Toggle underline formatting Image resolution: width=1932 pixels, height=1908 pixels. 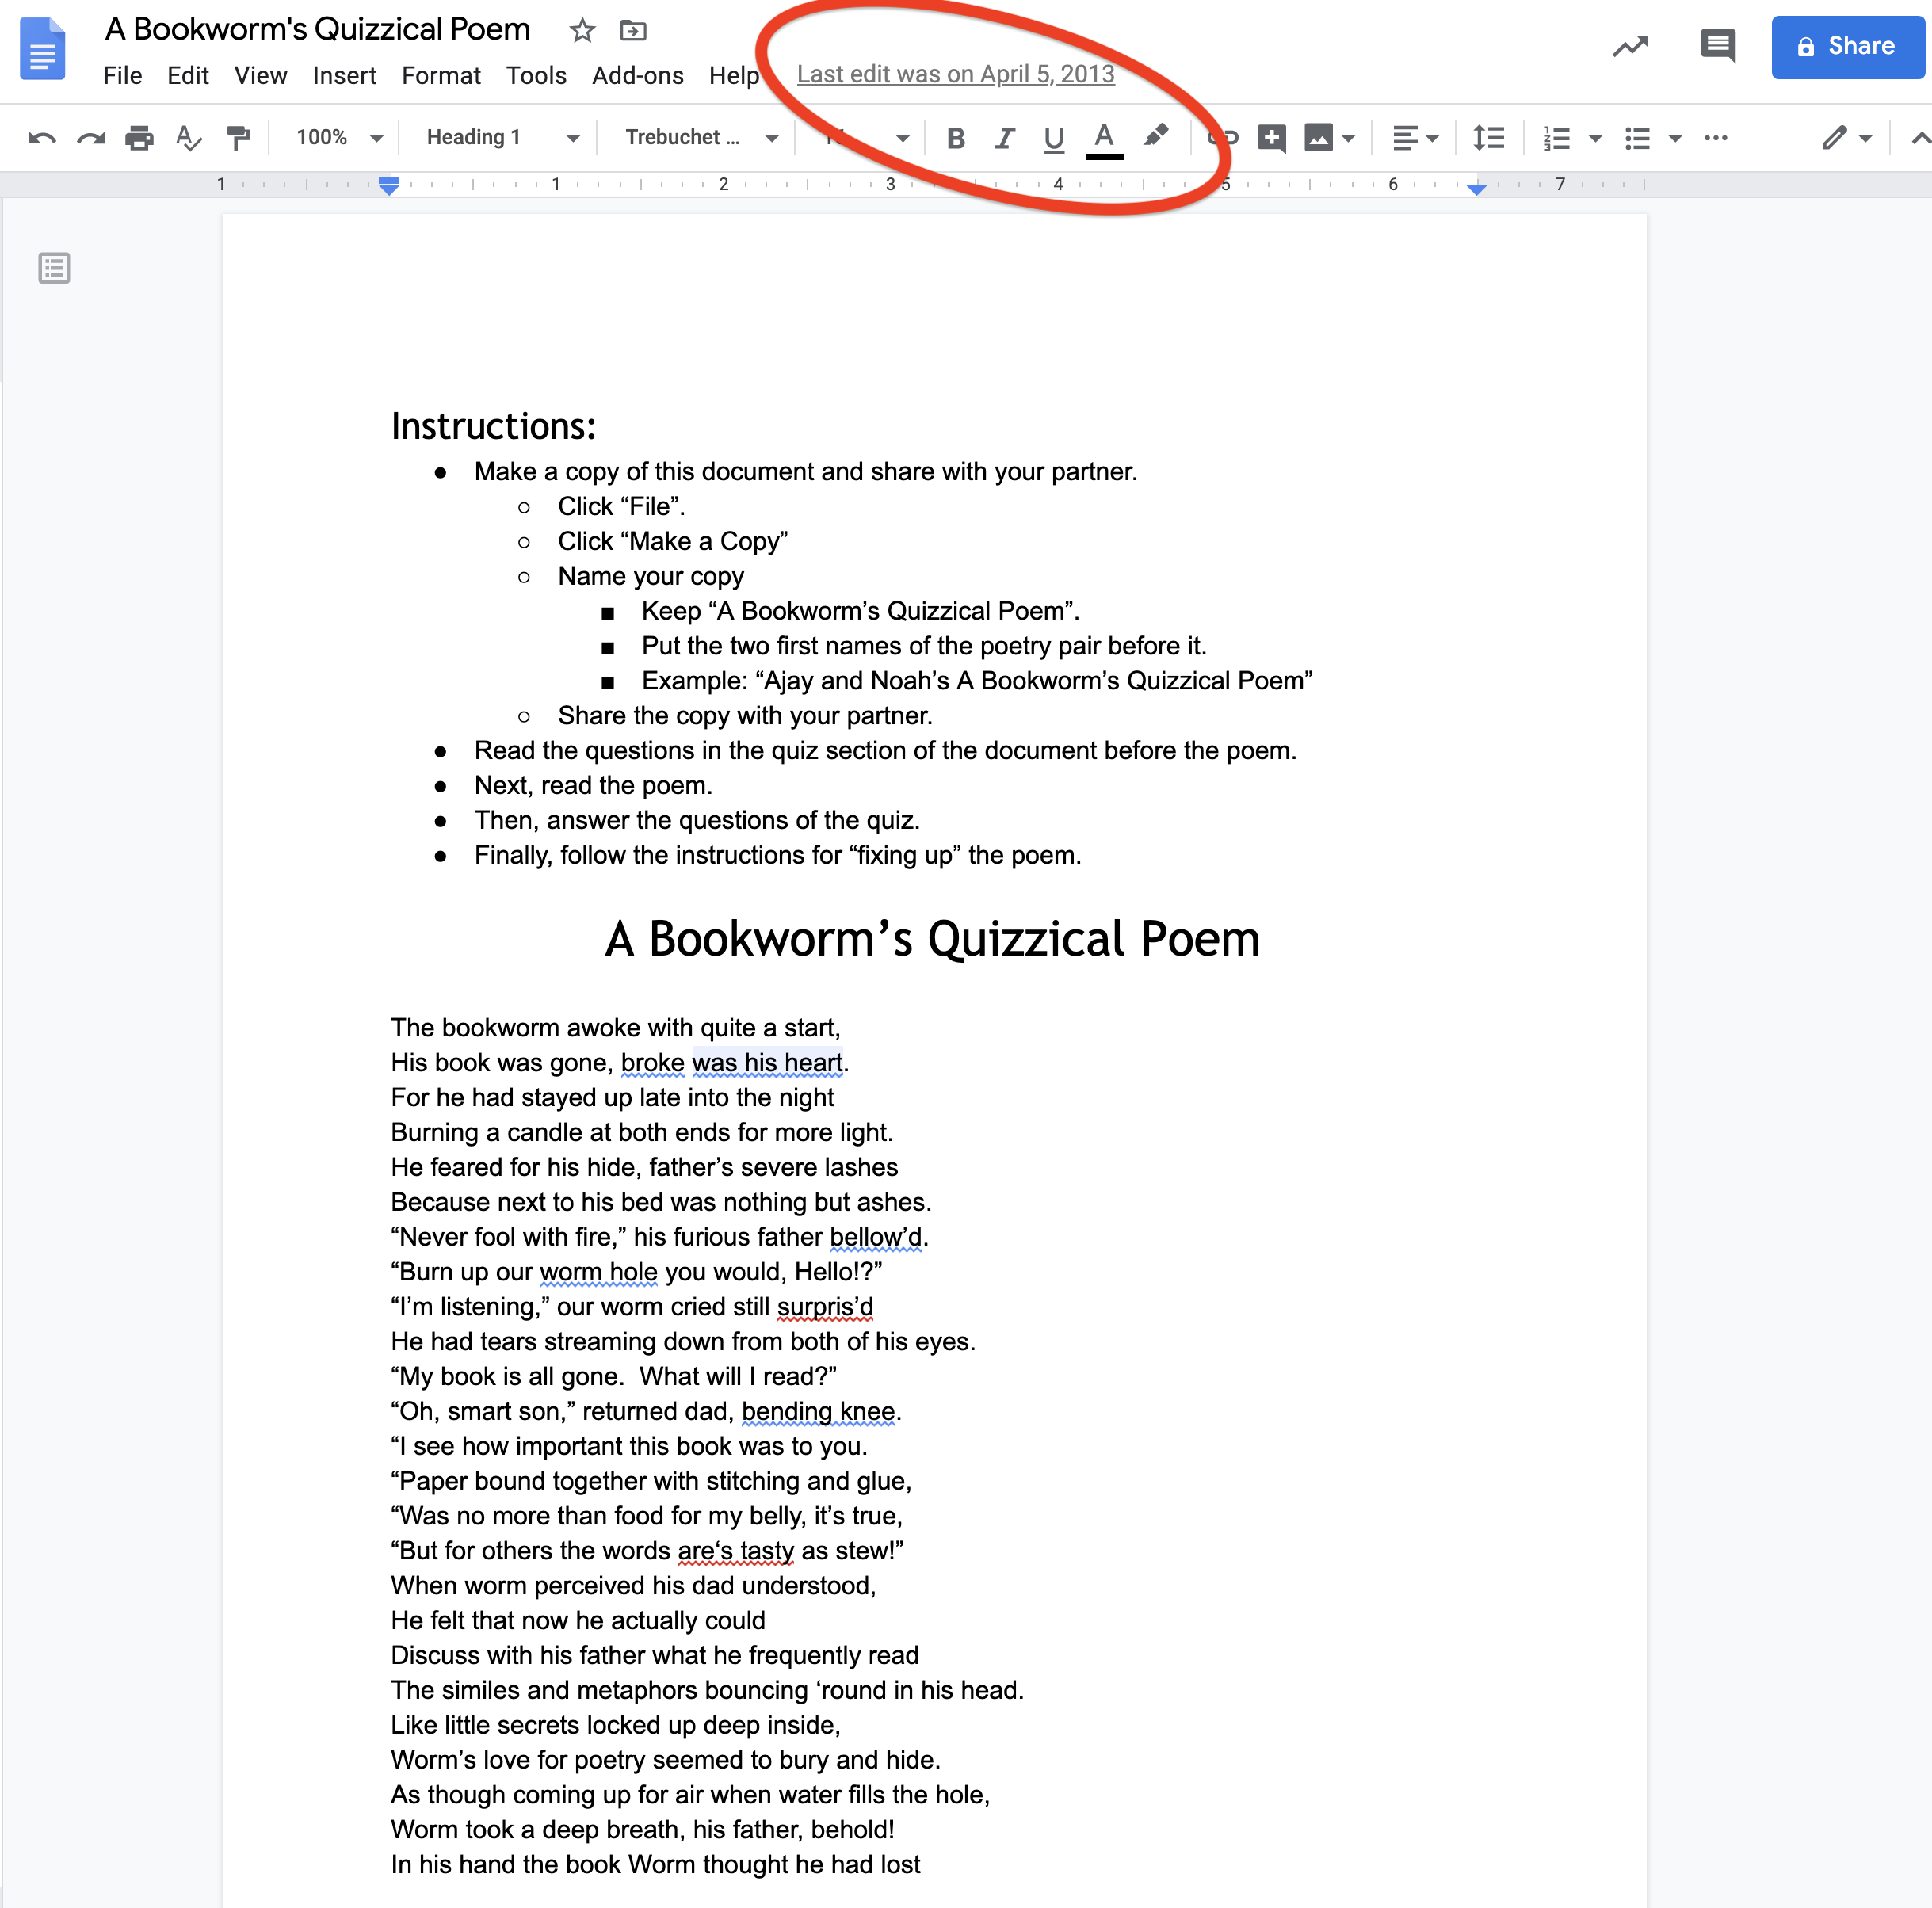point(1053,138)
